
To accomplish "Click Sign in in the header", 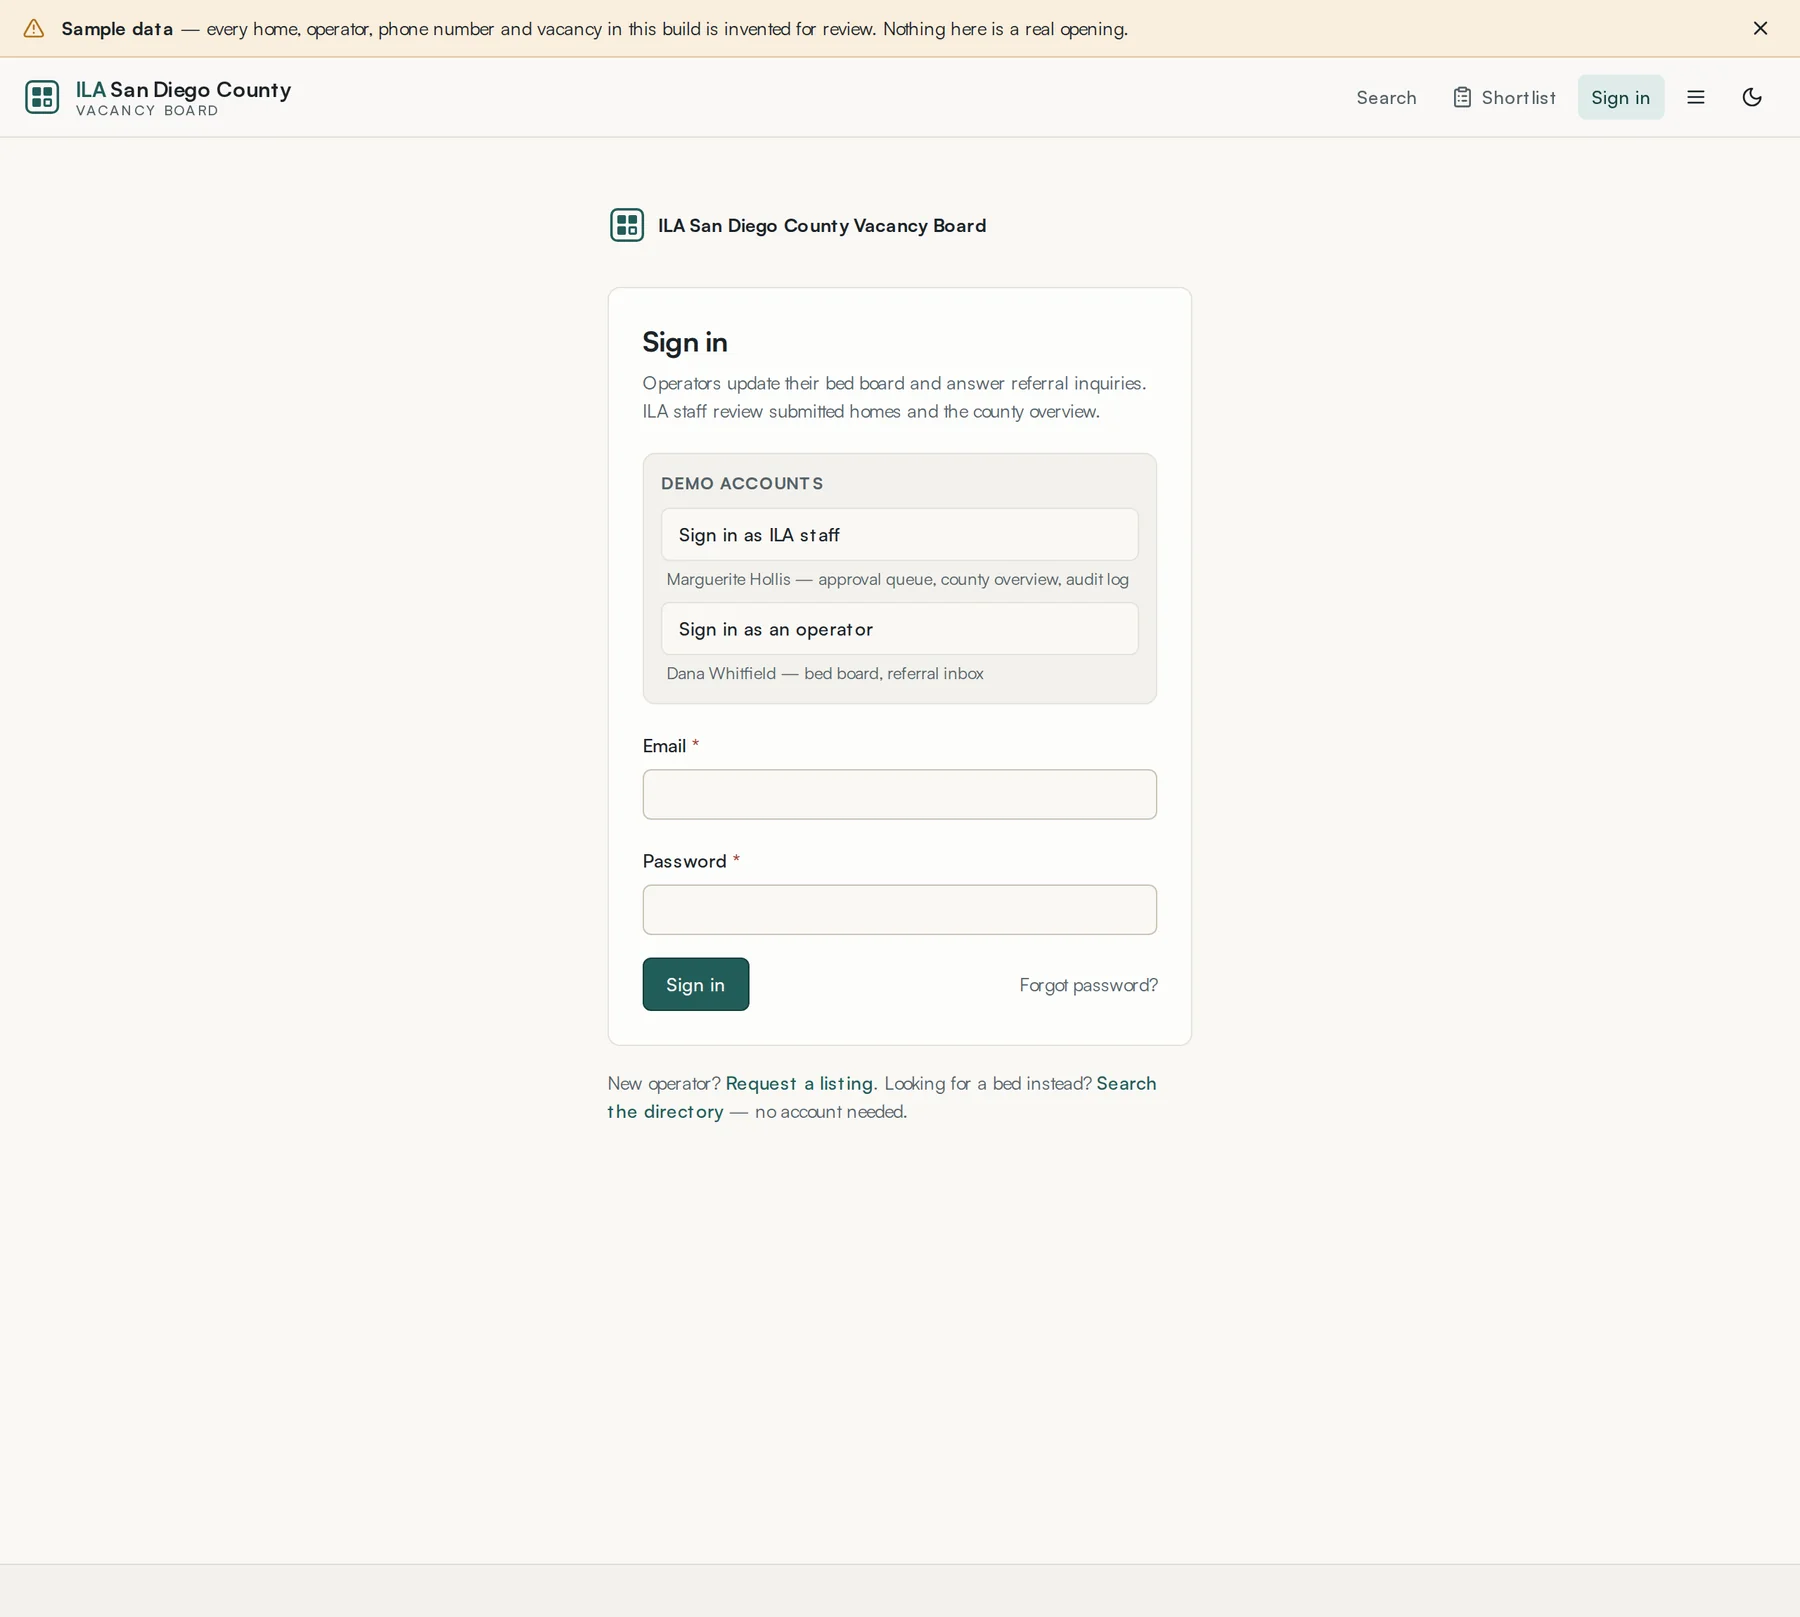I will tap(1620, 97).
